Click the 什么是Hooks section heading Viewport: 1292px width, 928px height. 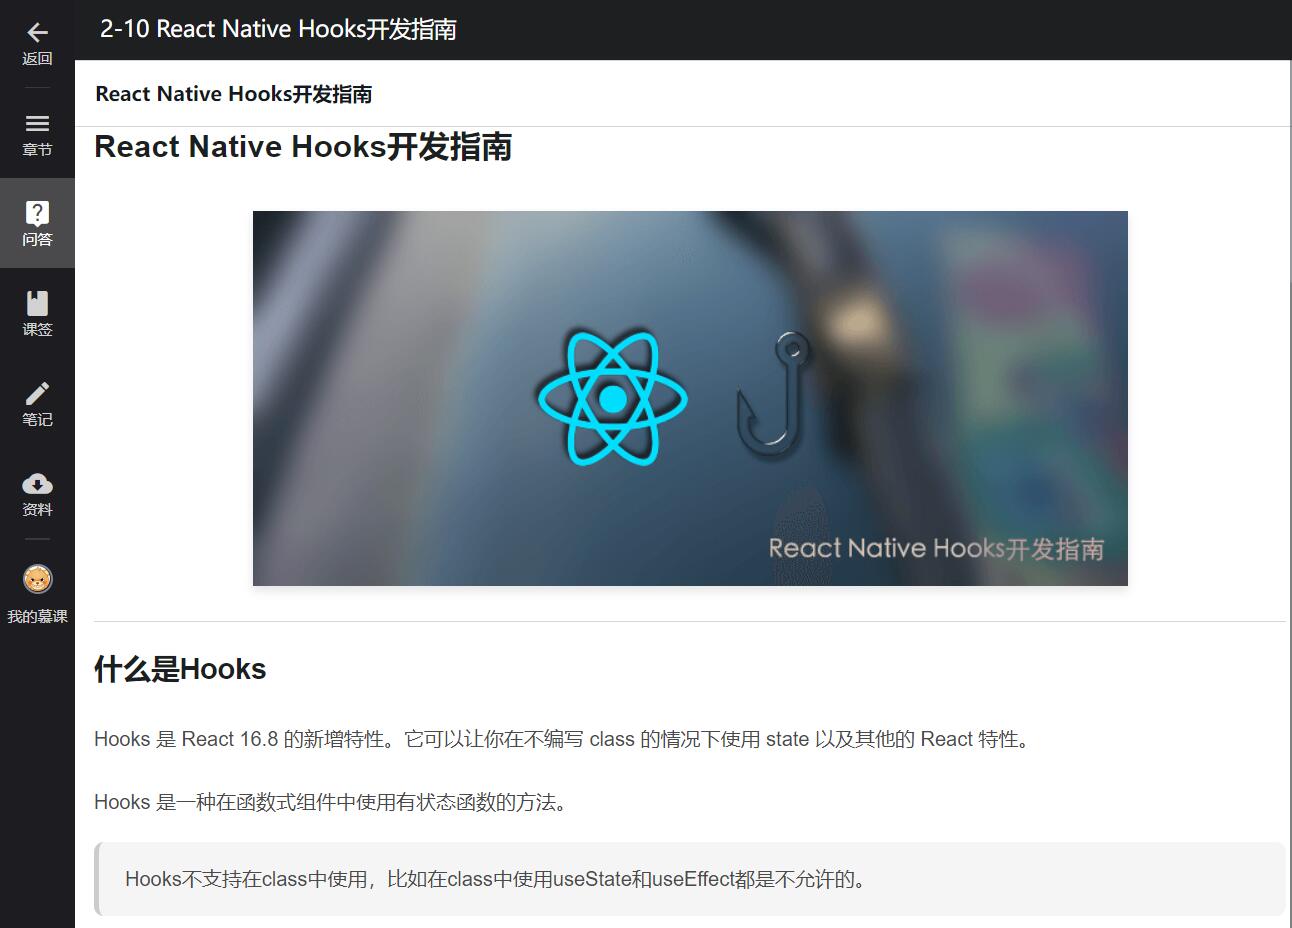tap(180, 669)
